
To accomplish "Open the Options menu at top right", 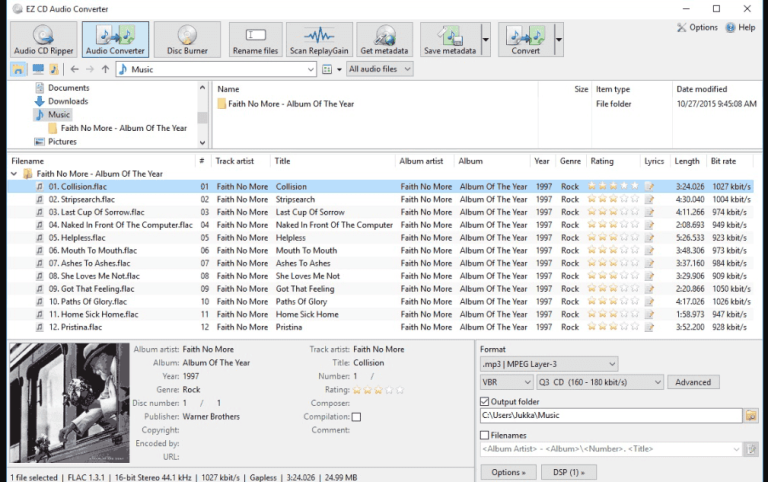I will [x=697, y=27].
